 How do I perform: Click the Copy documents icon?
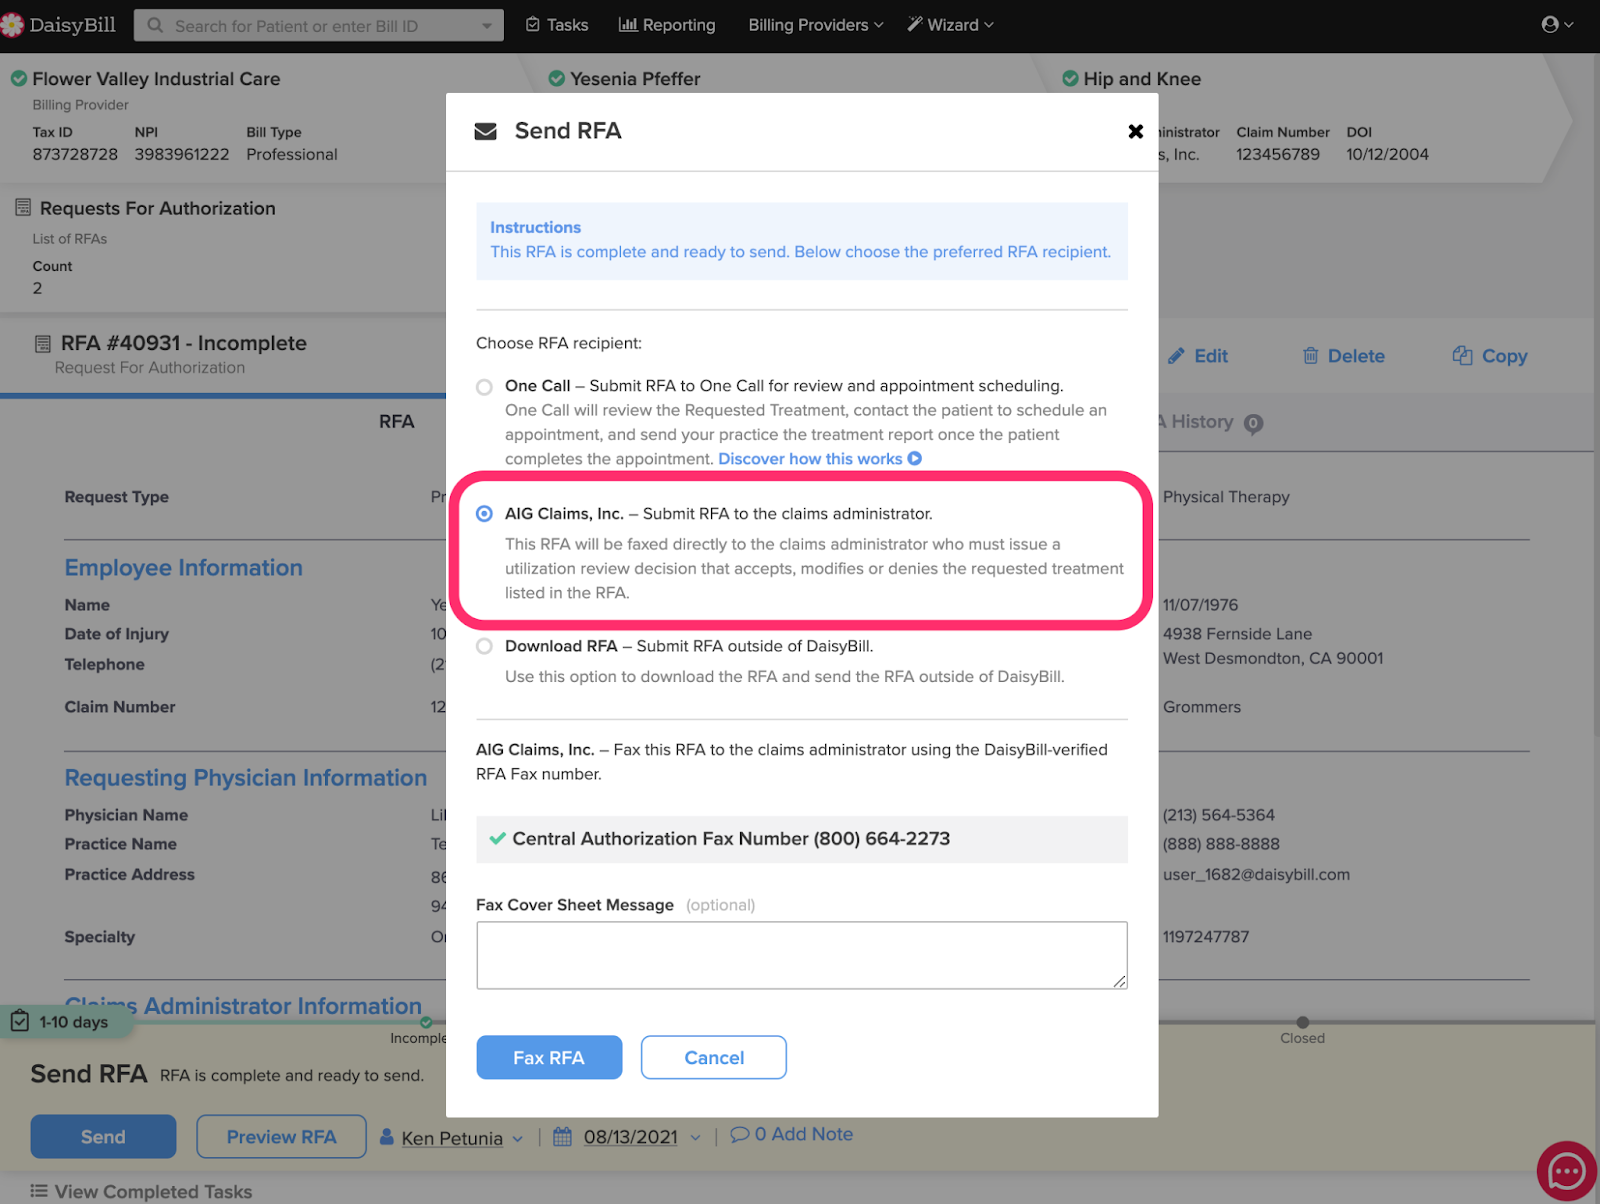1462,356
